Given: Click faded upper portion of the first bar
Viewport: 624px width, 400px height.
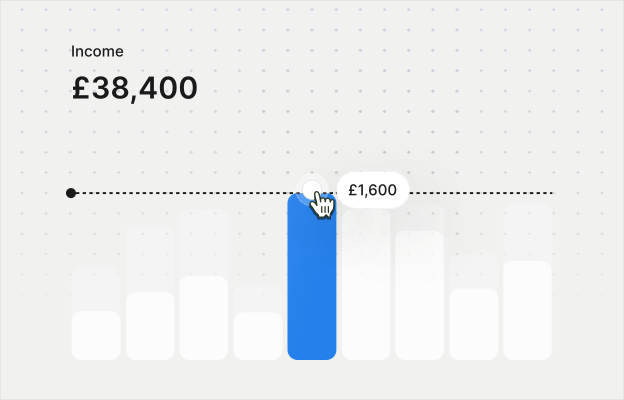Looking at the screenshot, I should click(x=96, y=288).
